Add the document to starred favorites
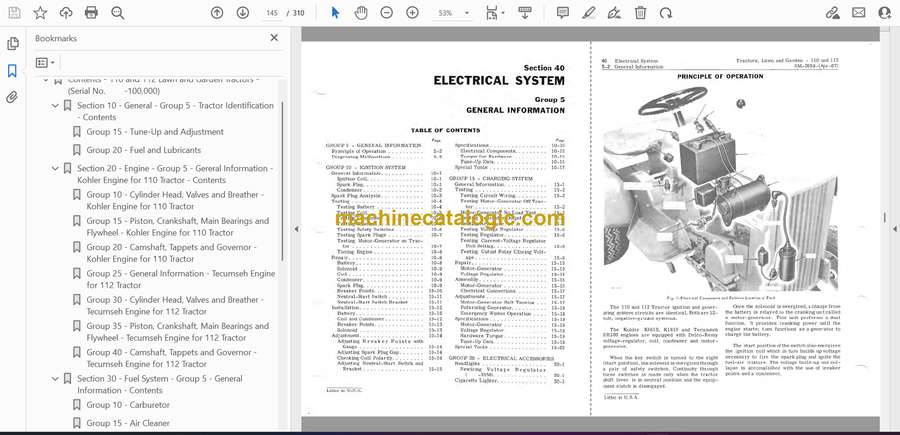900x435 pixels. 40,13
